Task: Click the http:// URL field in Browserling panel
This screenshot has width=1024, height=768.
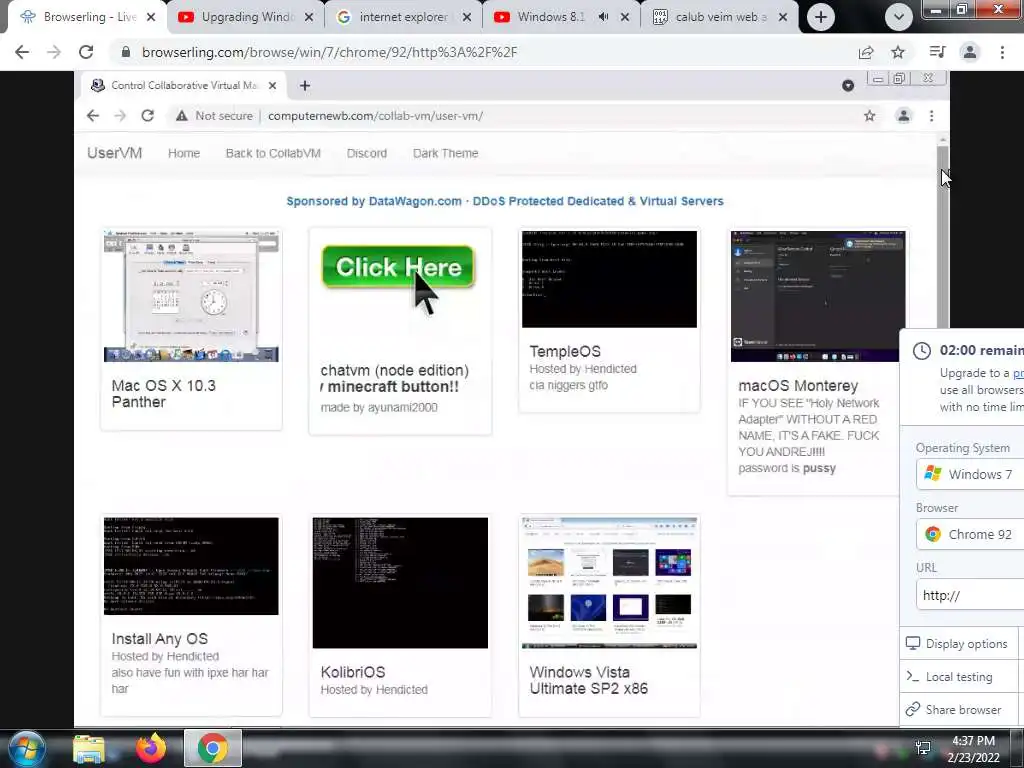Action: click(x=970, y=595)
